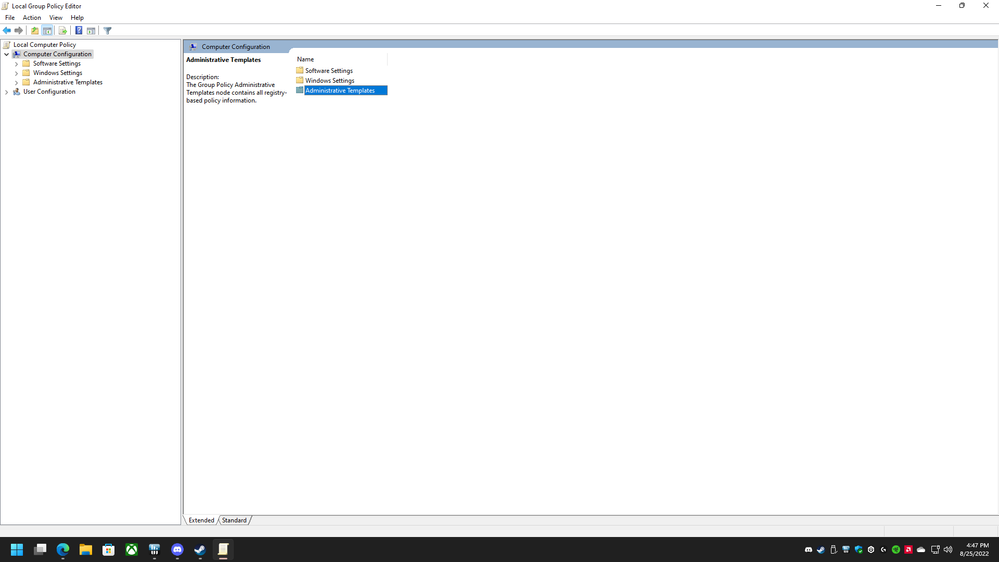Image resolution: width=999 pixels, height=562 pixels.
Task: Open the Xbox app from the taskbar
Action: coord(131,549)
